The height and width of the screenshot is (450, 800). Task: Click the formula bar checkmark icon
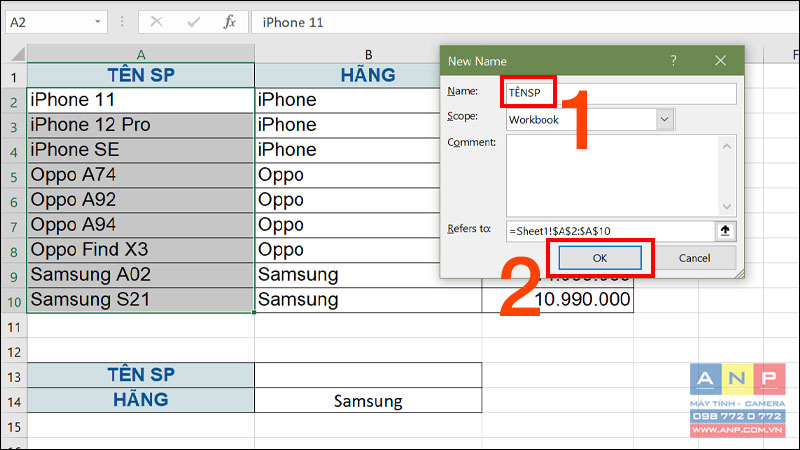click(193, 22)
